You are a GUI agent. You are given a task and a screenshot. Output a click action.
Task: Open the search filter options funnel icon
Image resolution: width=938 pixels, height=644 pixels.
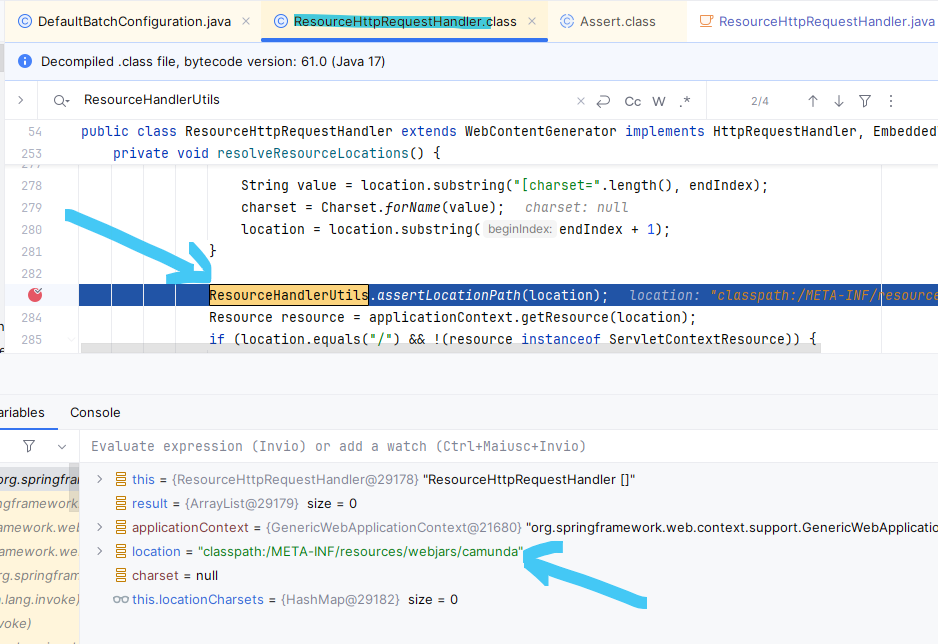tap(864, 101)
